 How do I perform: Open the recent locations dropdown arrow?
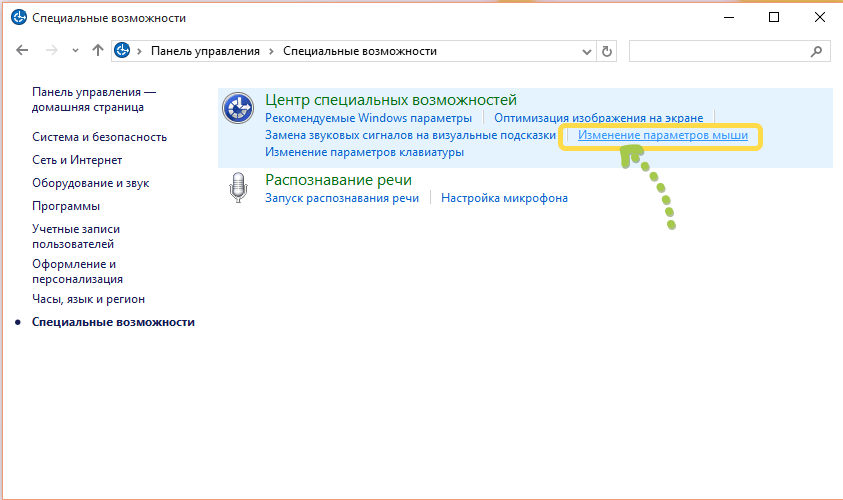coord(75,51)
